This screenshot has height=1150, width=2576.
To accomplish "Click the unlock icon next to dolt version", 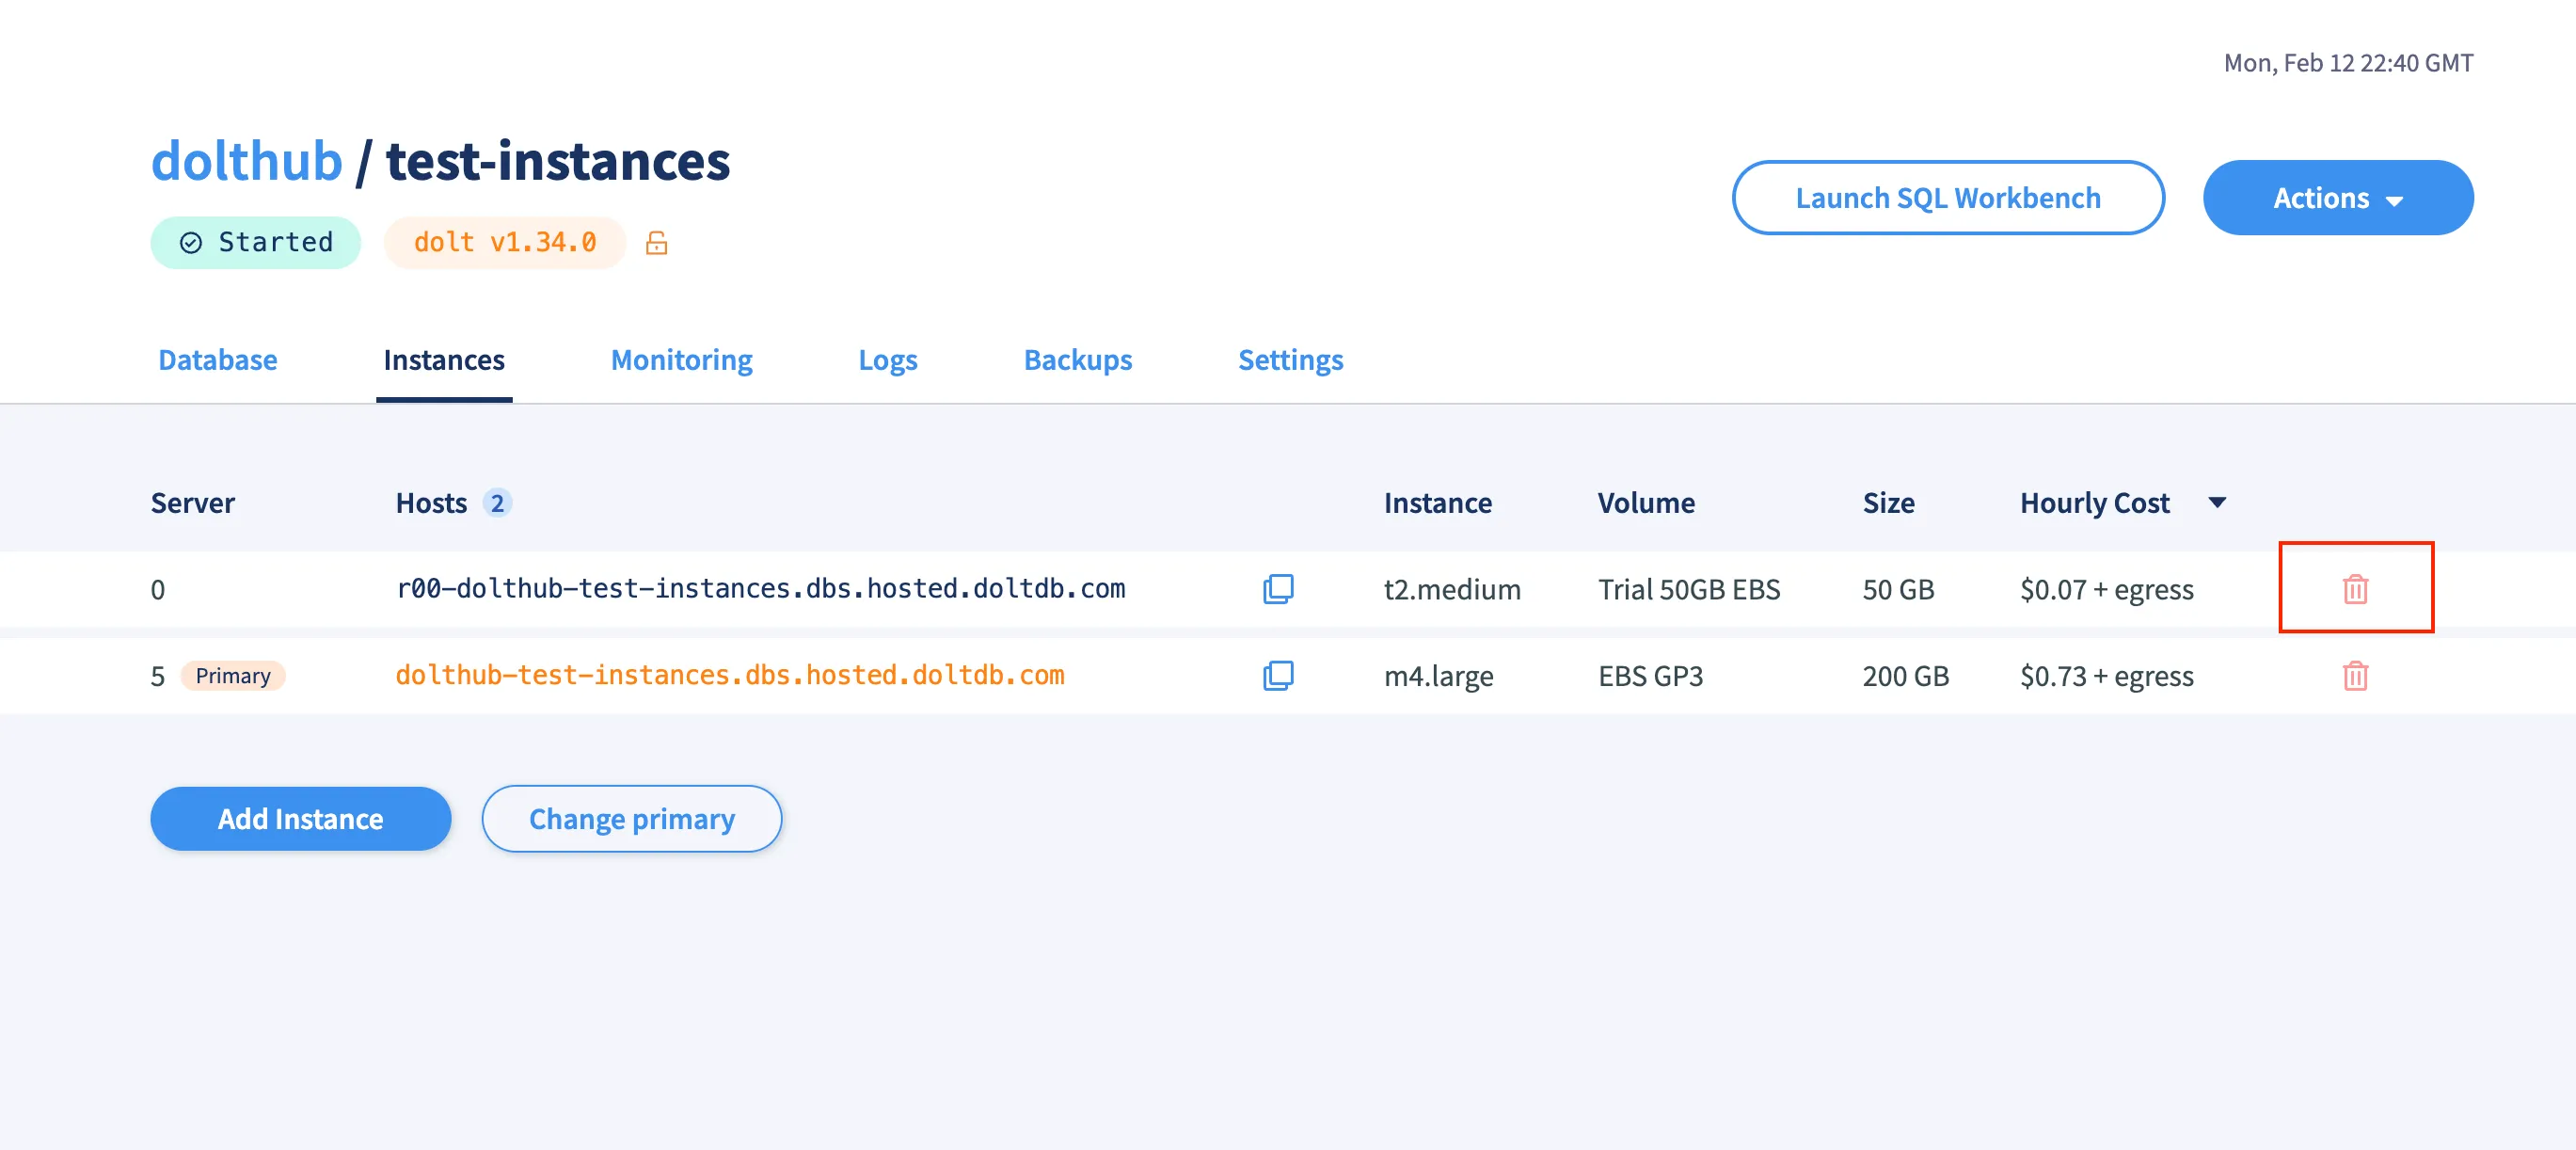I will (x=656, y=242).
